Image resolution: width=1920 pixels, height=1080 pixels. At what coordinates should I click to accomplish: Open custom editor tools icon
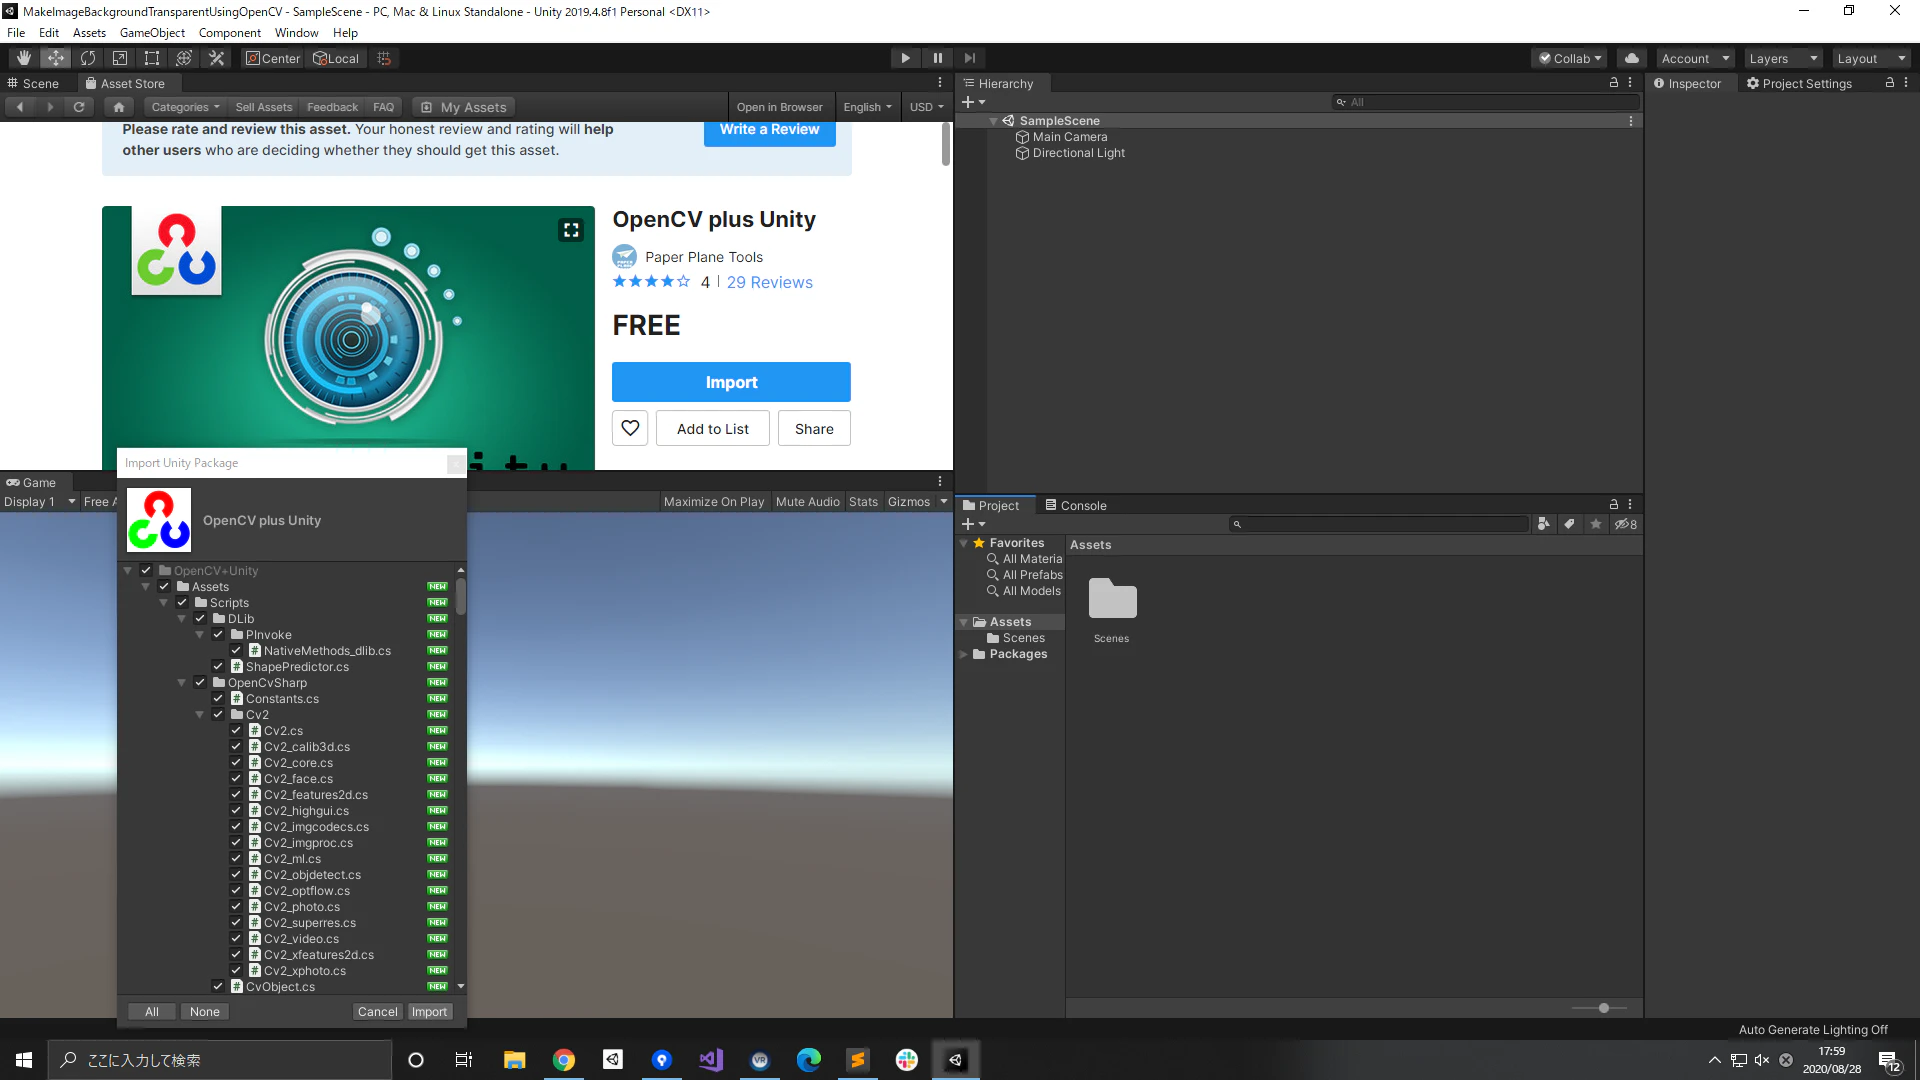coord(216,58)
